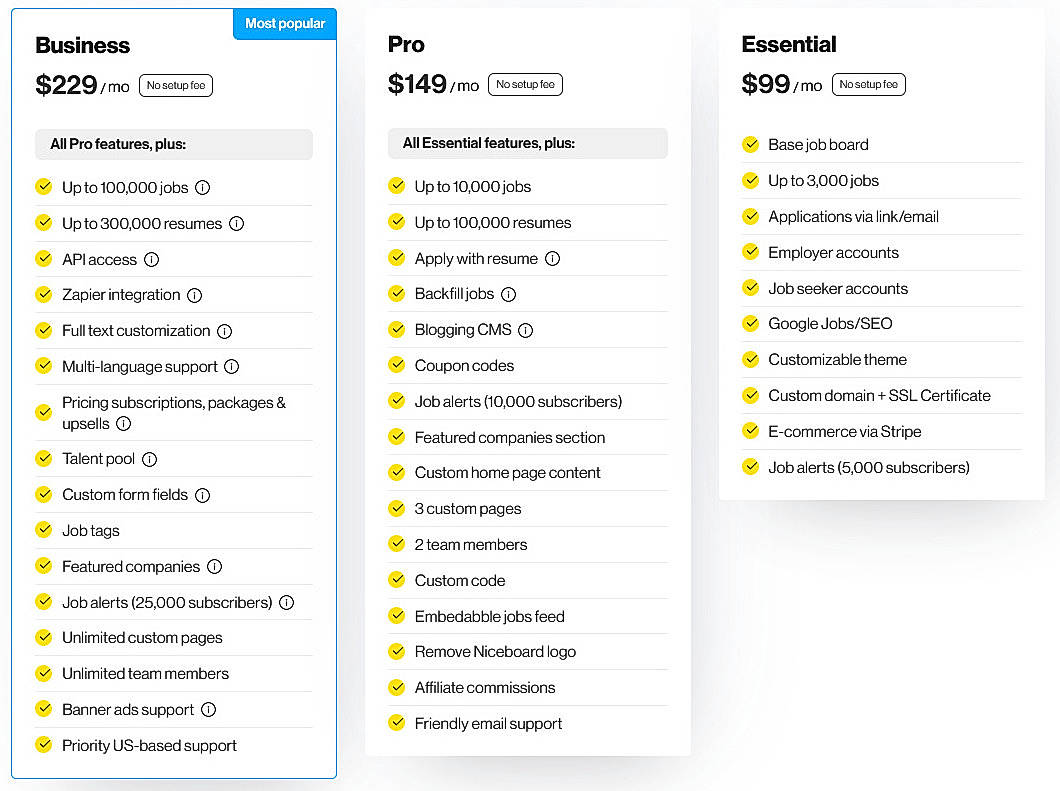Click the checkmark next to Coupon codes
Viewport: 1060px width, 791px height.
(397, 365)
